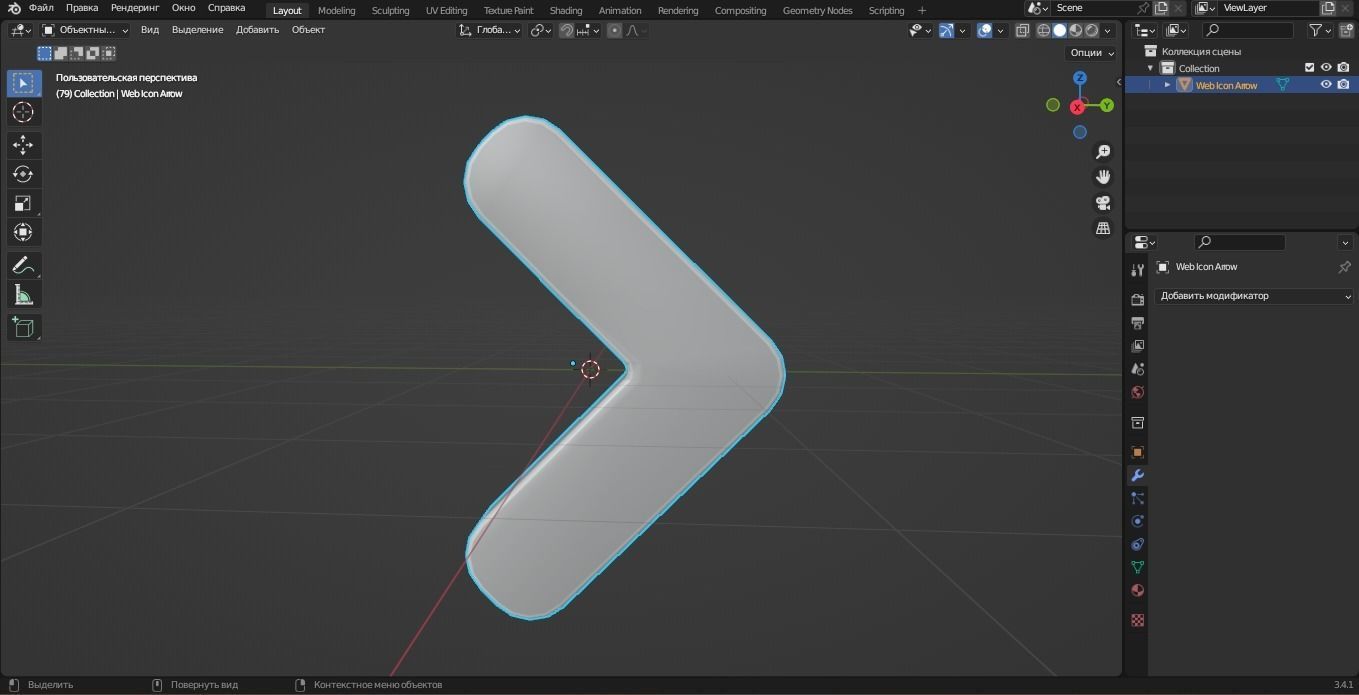This screenshot has height=695, width=1359.
Task: Open the Файл menu
Action: tap(41, 8)
